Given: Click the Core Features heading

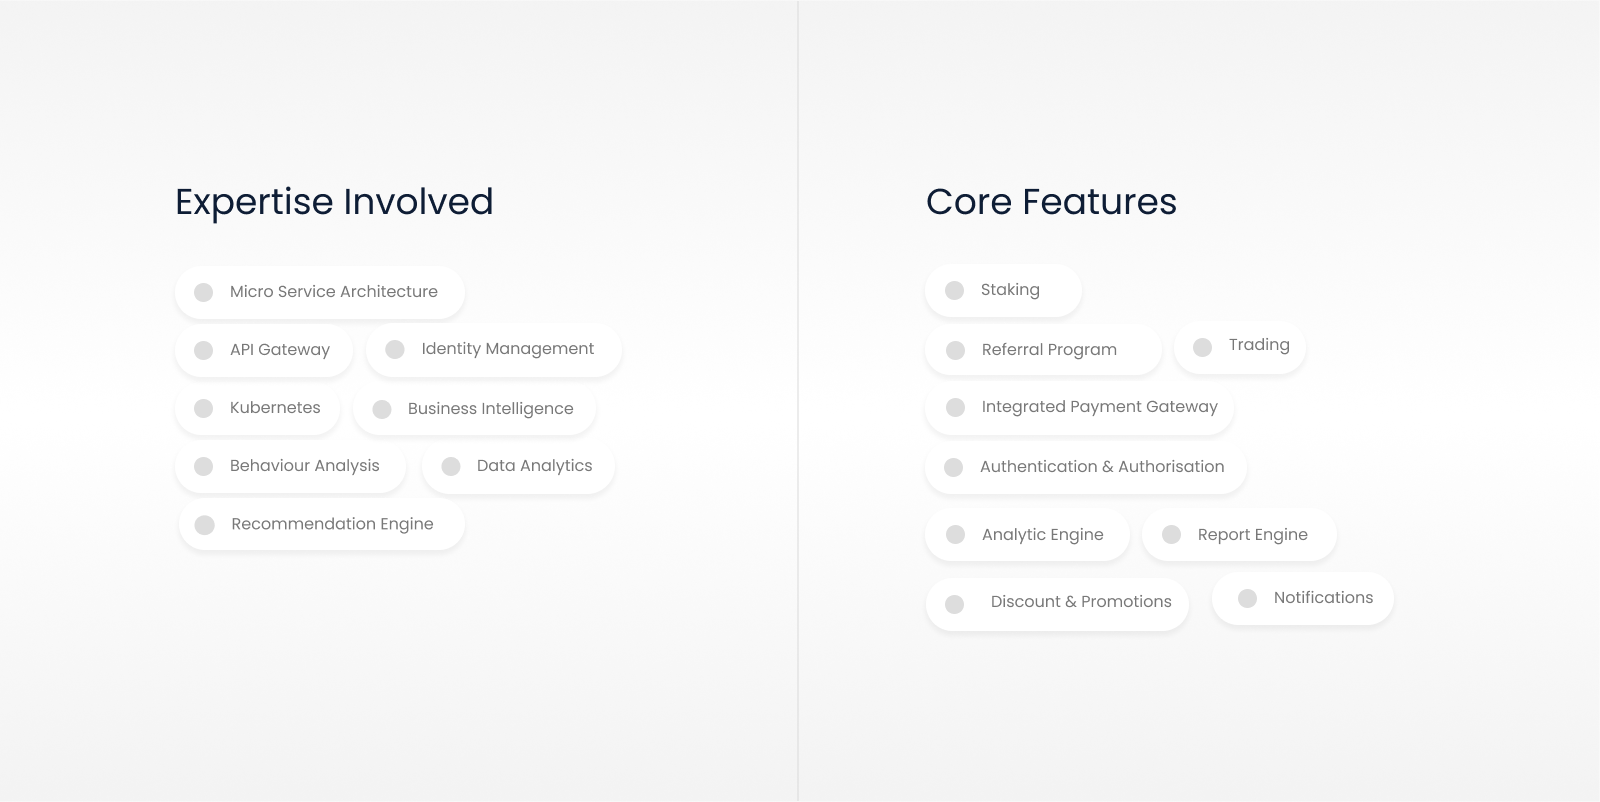Looking at the screenshot, I should [1051, 202].
